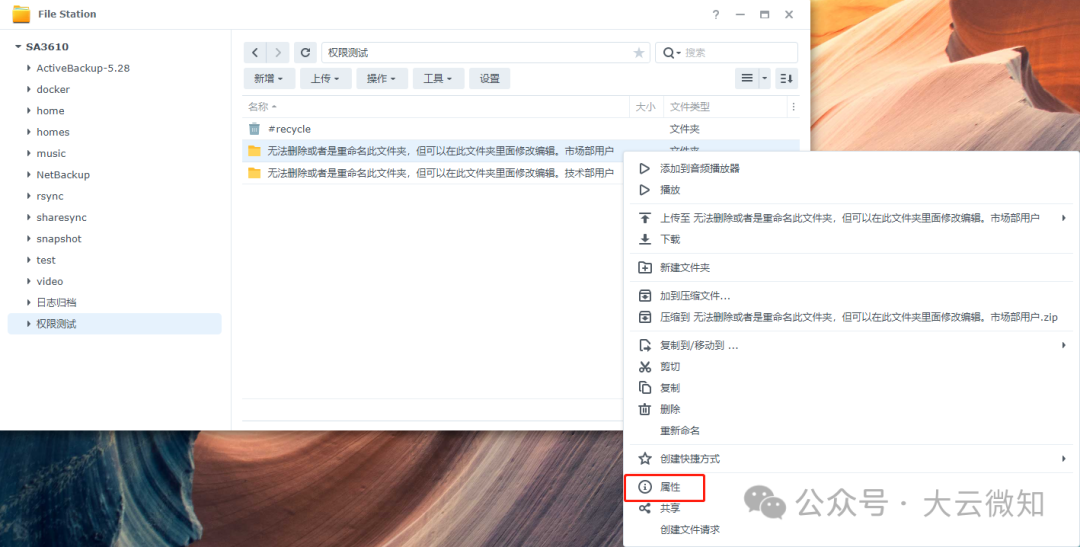Expand the docker folder arrow
The width and height of the screenshot is (1080, 547).
[29, 90]
